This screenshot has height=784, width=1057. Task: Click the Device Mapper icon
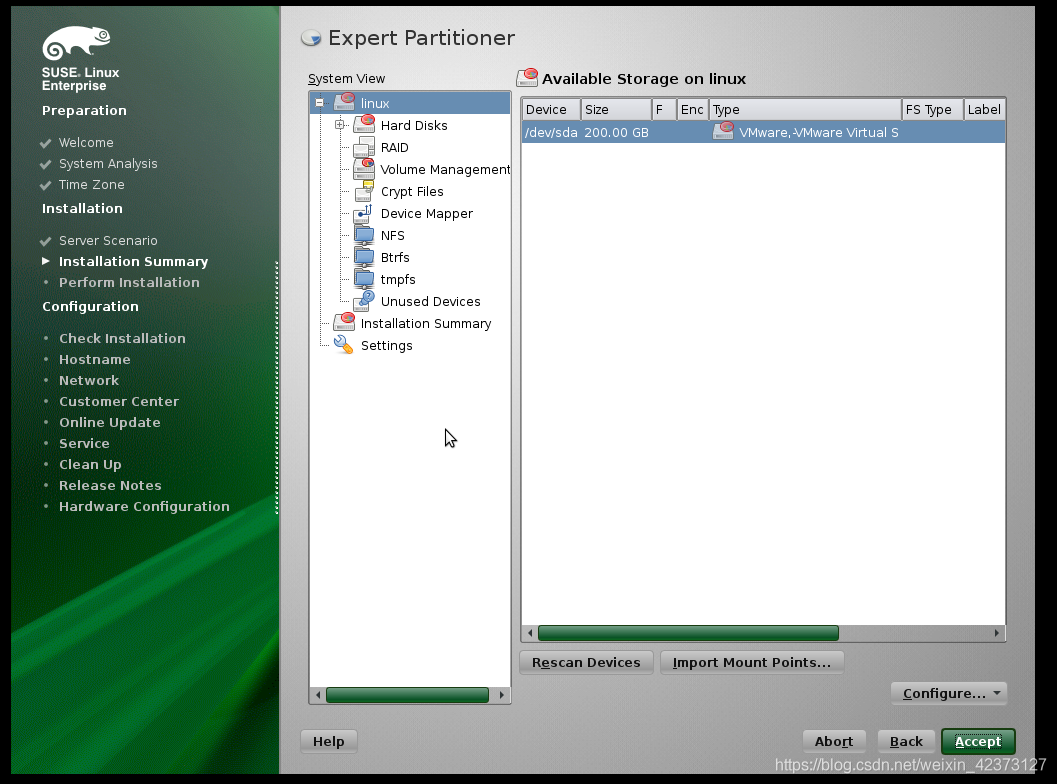(364, 214)
